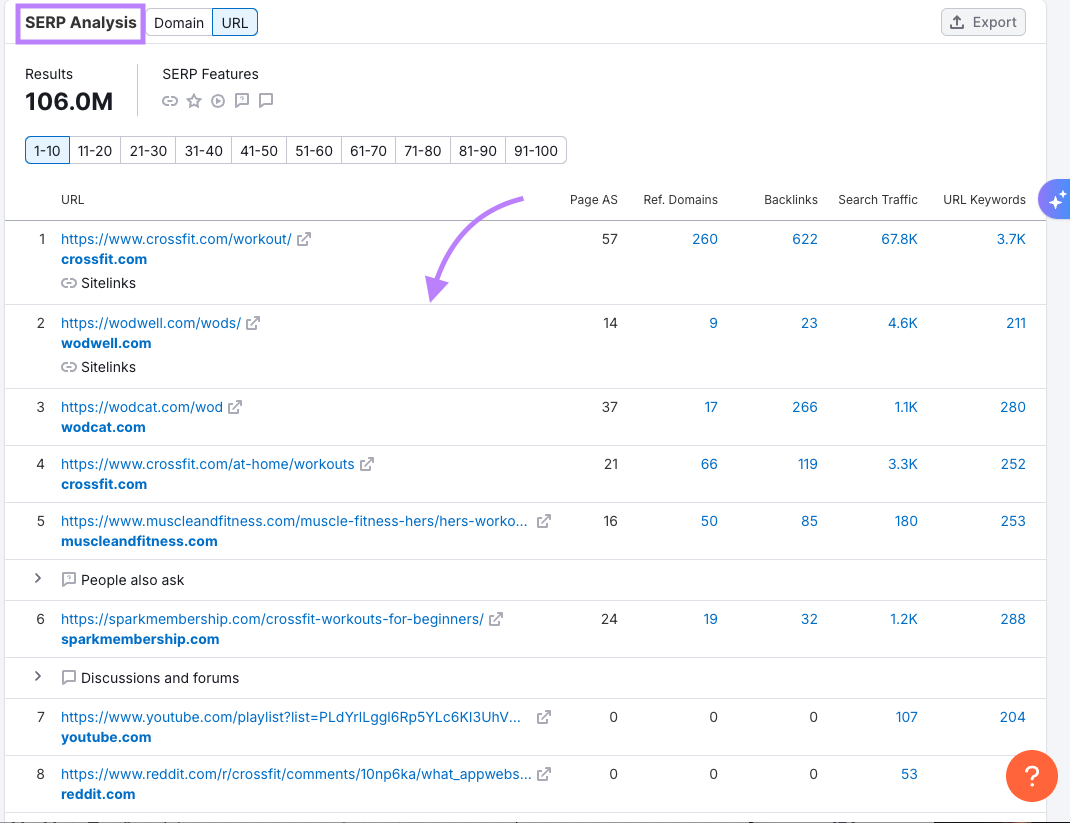Expand the People also ask section
1070x823 pixels.
point(37,579)
